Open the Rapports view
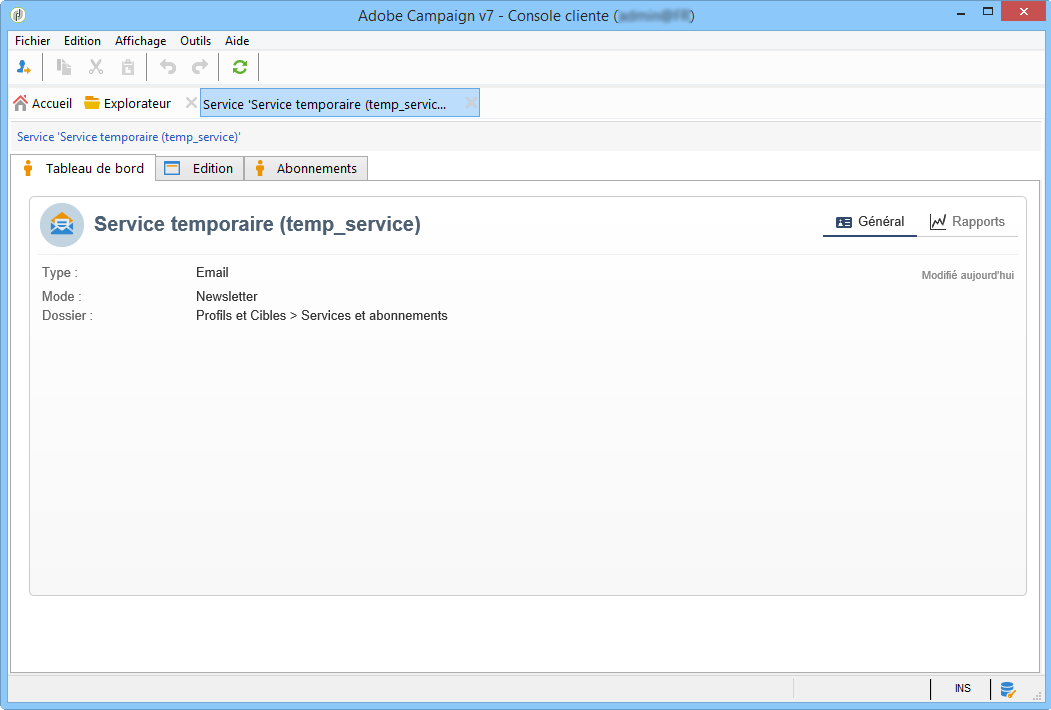Screen dimensions: 1051x710 967,221
